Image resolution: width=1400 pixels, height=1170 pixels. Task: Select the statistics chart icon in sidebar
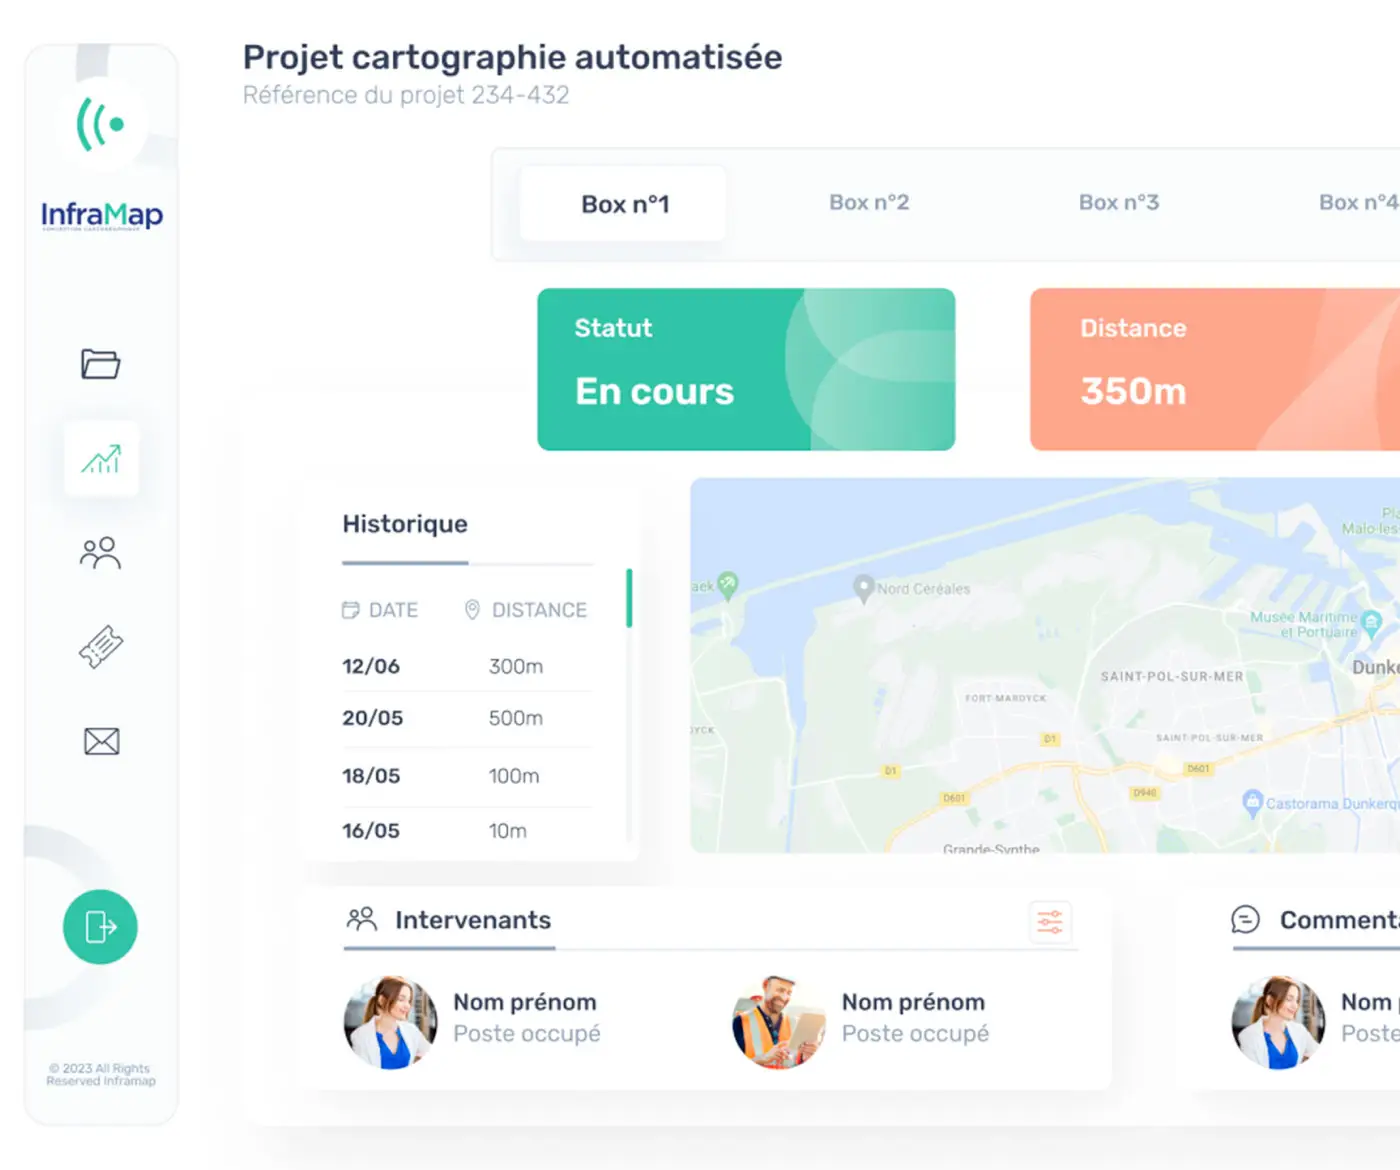pos(101,459)
